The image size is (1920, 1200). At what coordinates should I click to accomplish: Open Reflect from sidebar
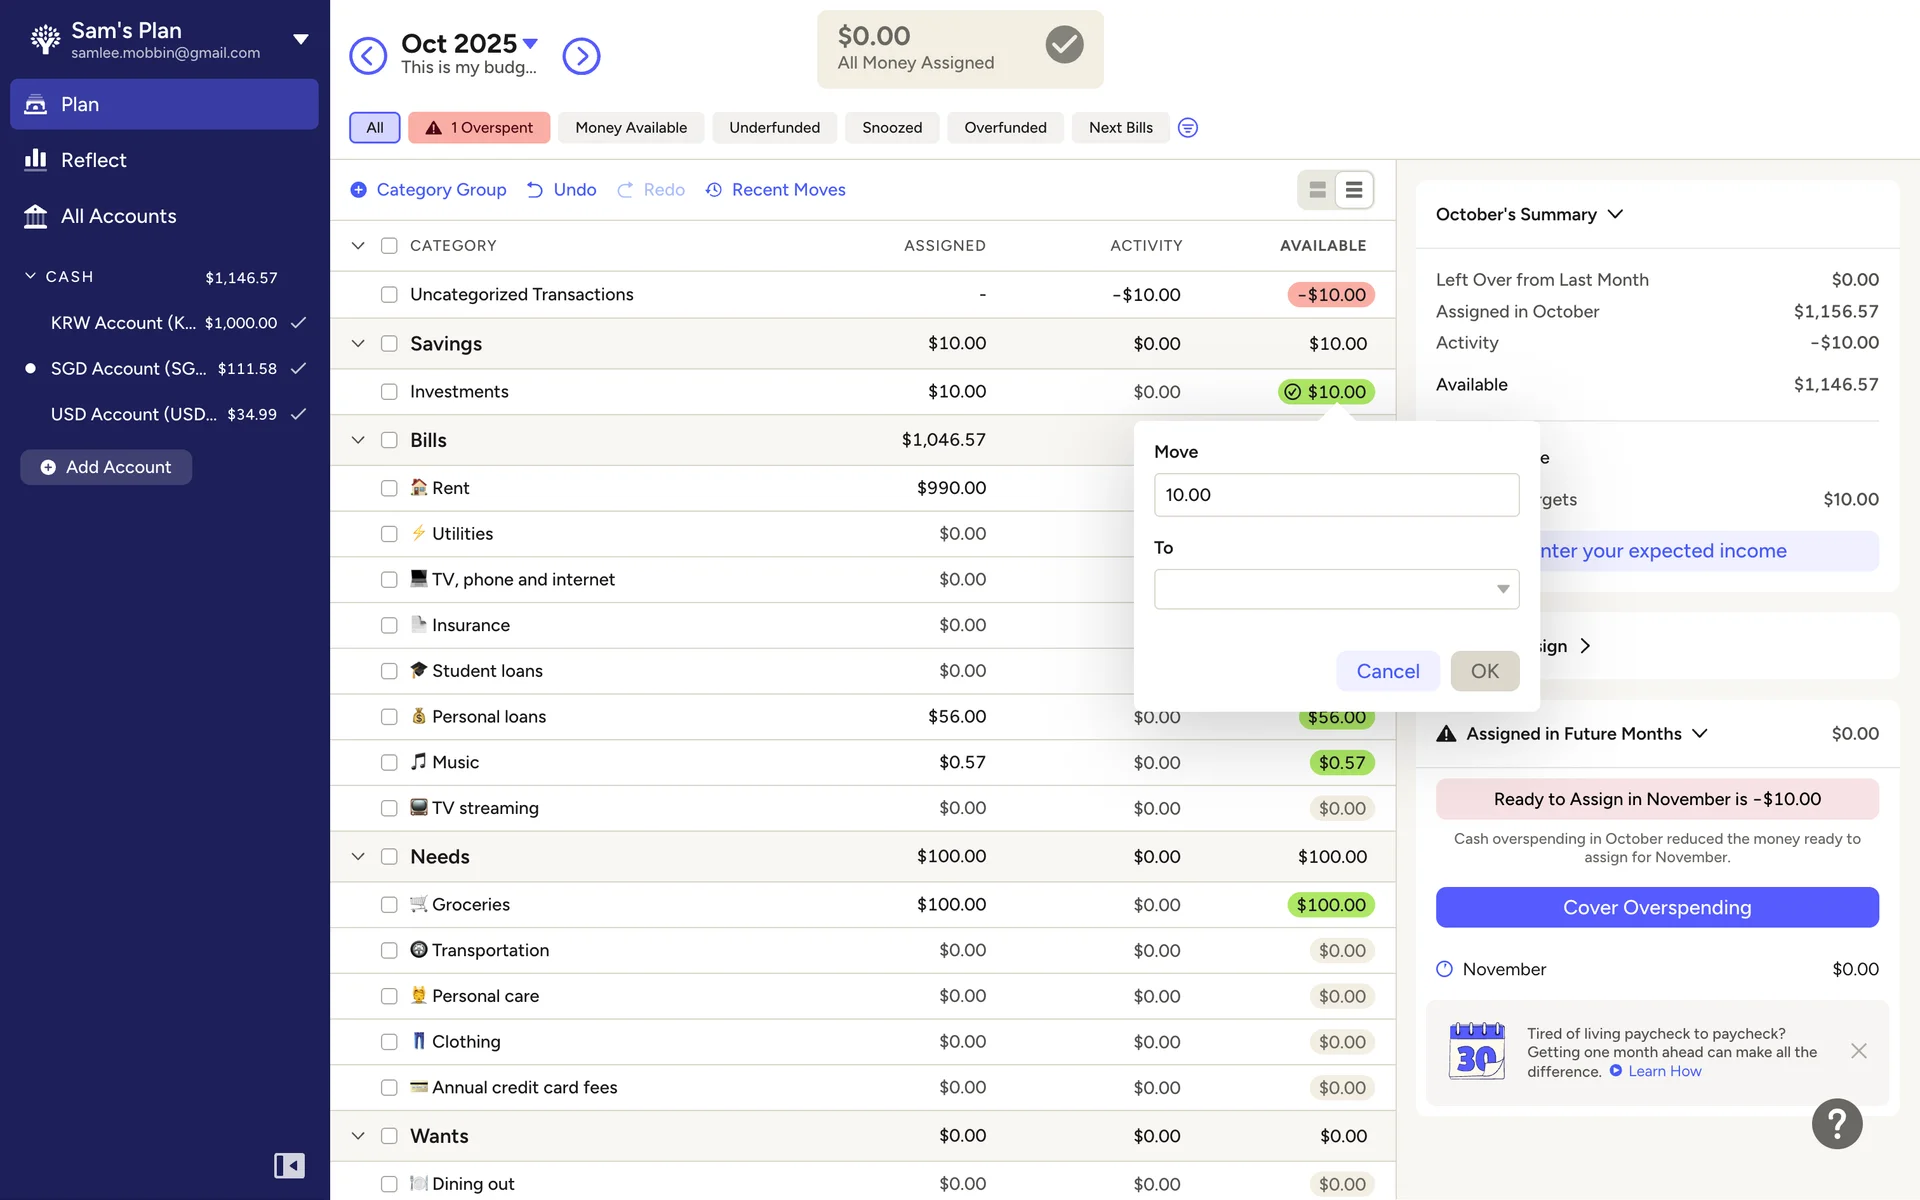[93, 160]
